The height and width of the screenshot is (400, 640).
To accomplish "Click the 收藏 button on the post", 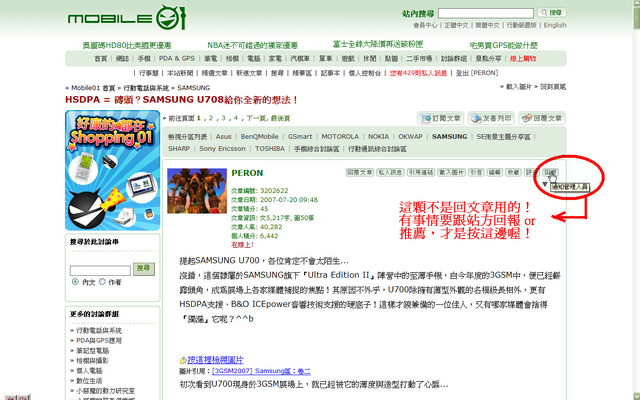I will click(513, 173).
